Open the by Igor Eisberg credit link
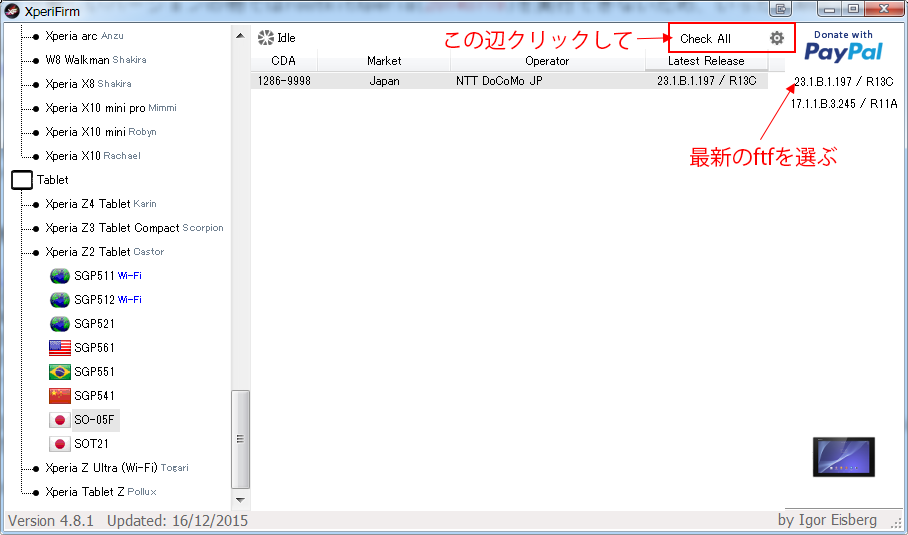Screen dimensions: 908x535 pyautogui.click(x=827, y=520)
